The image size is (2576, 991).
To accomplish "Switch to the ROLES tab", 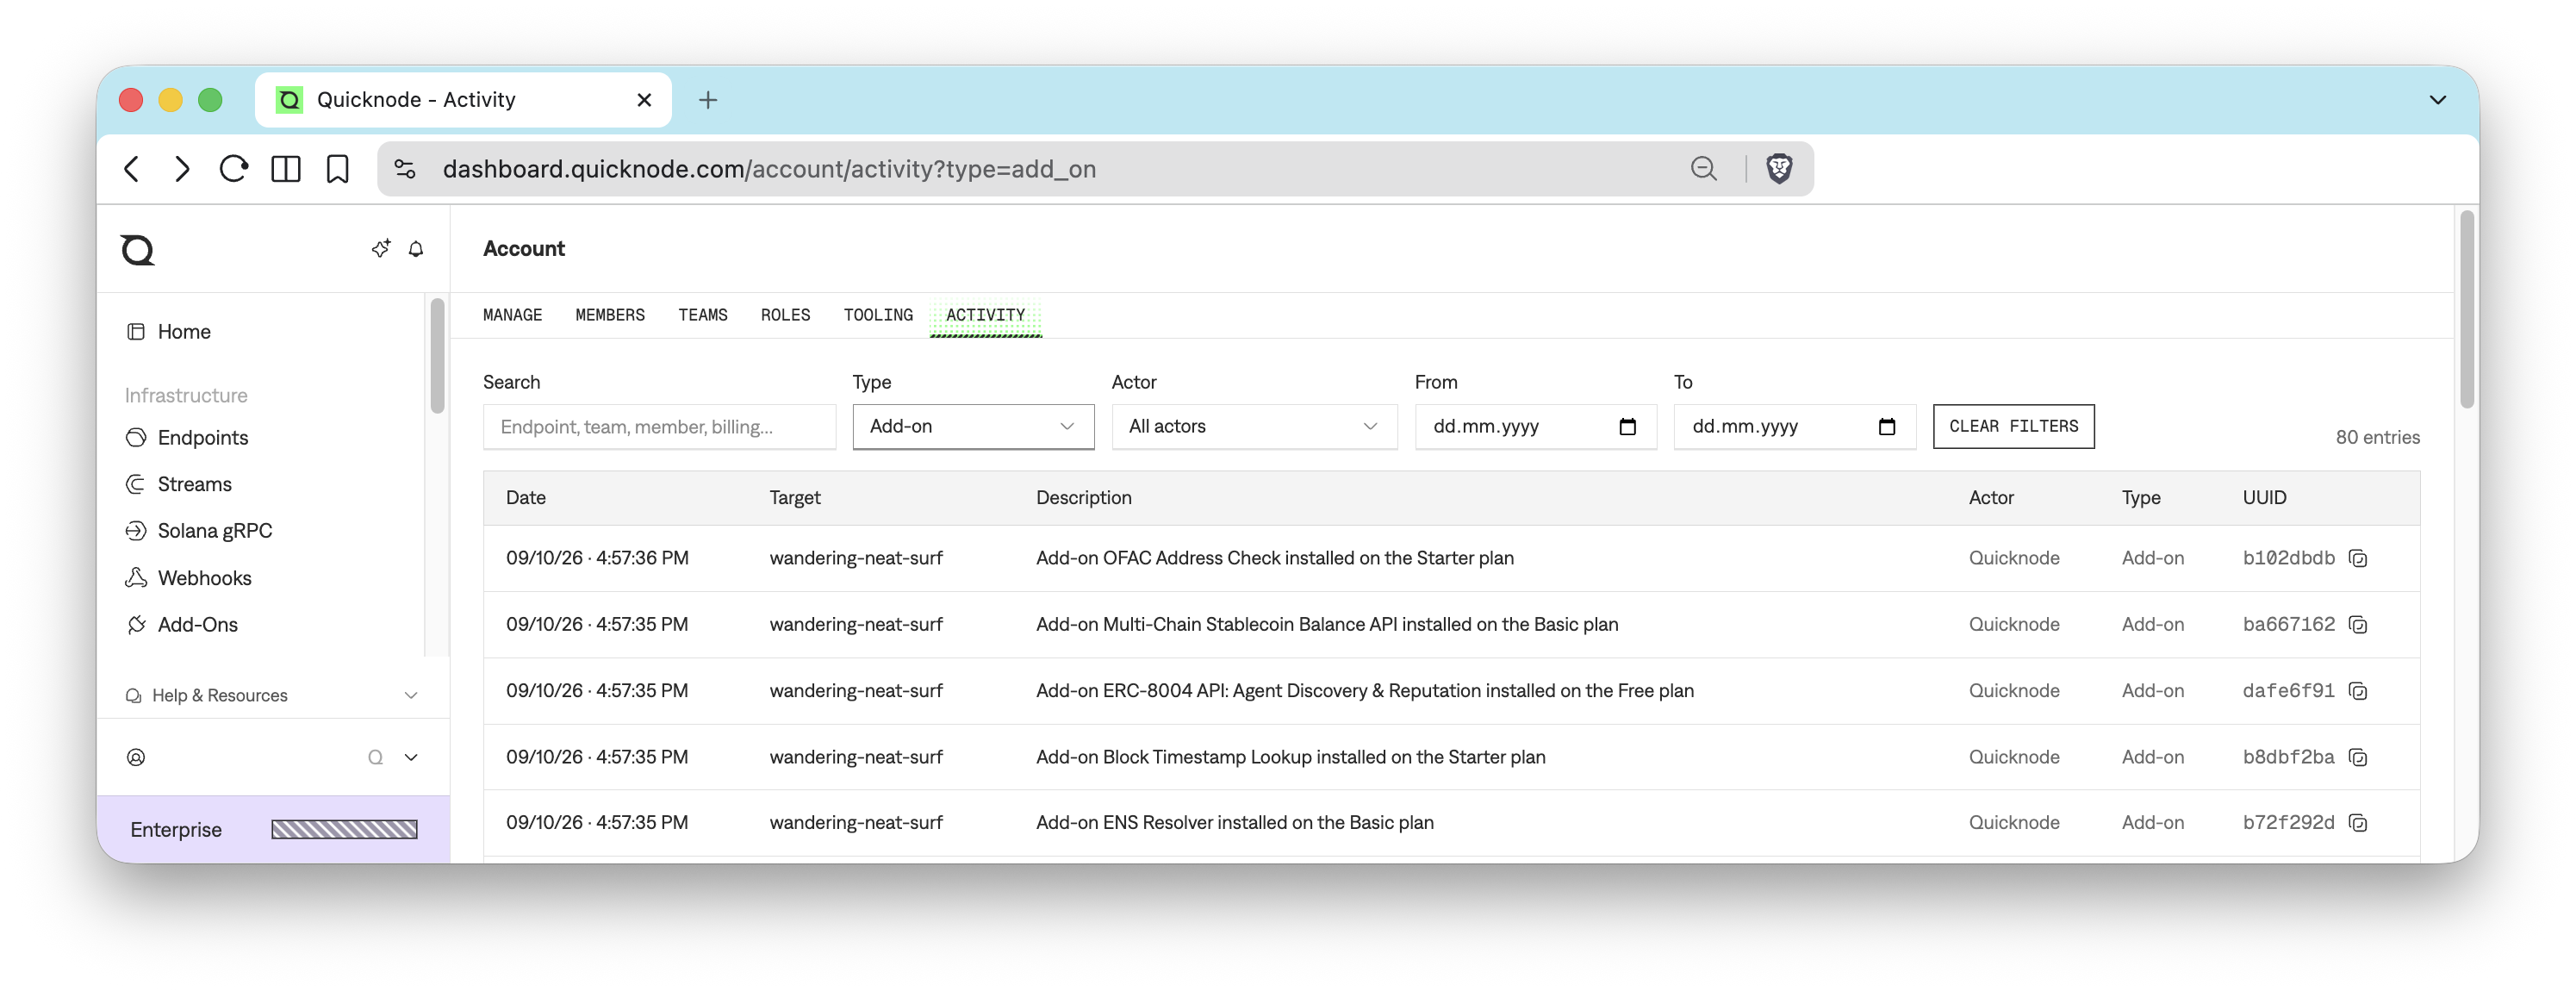I will tap(785, 315).
